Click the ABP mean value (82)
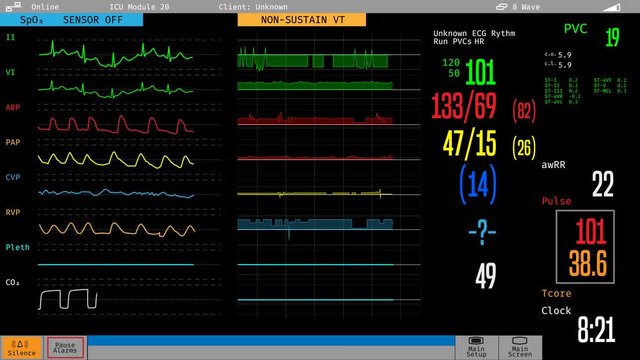This screenshot has height=360, width=640. (524, 111)
